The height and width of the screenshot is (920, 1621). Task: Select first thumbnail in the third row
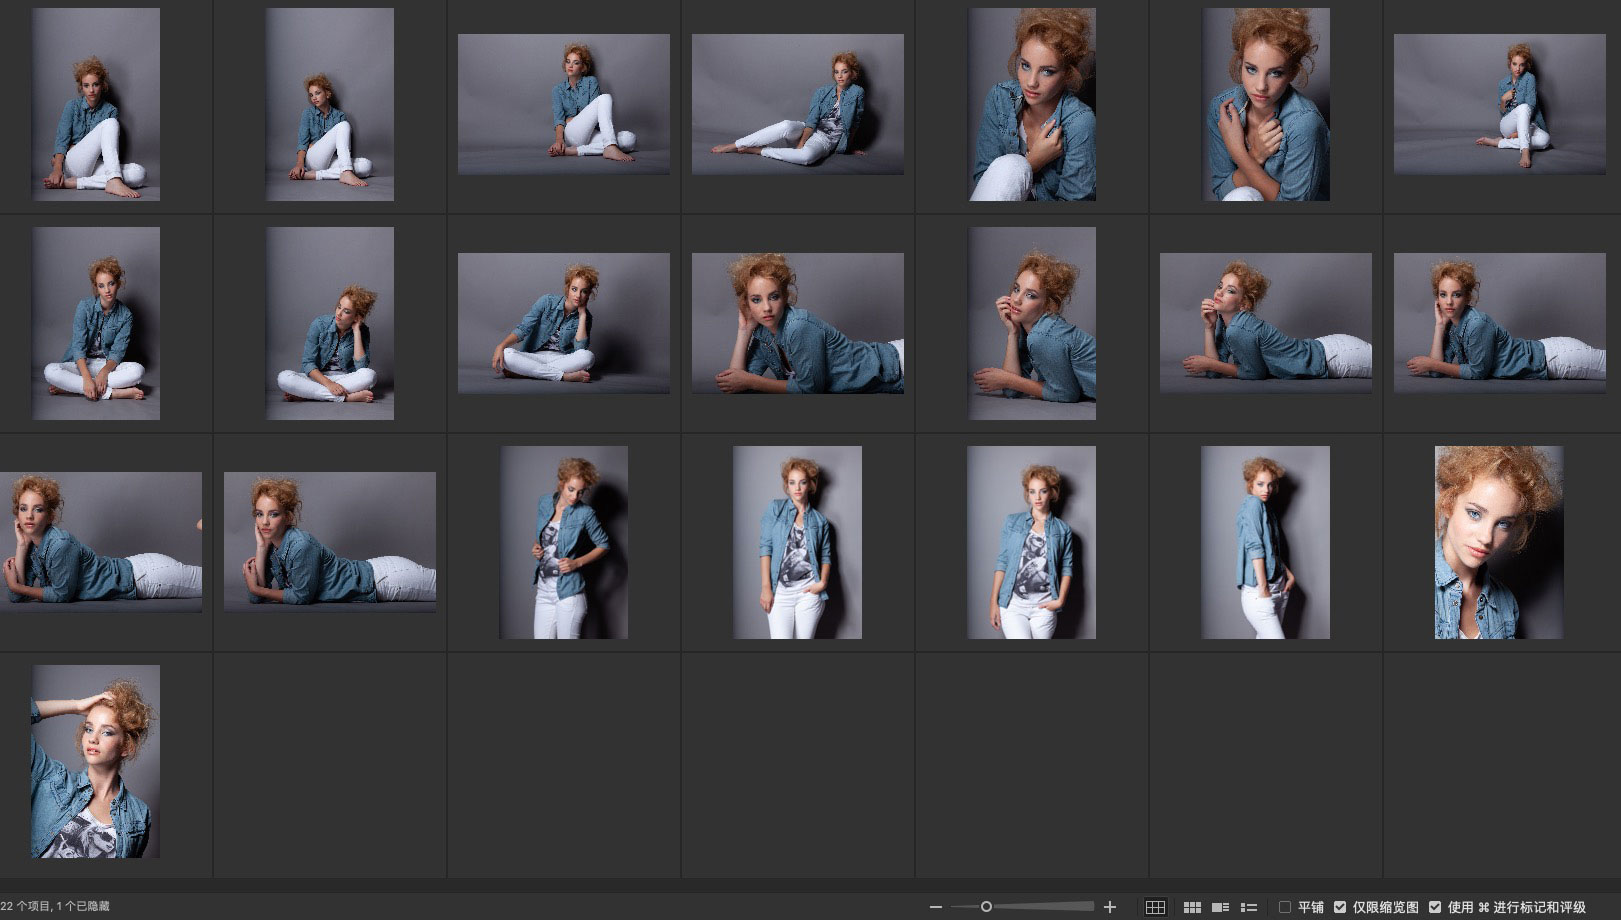point(100,542)
